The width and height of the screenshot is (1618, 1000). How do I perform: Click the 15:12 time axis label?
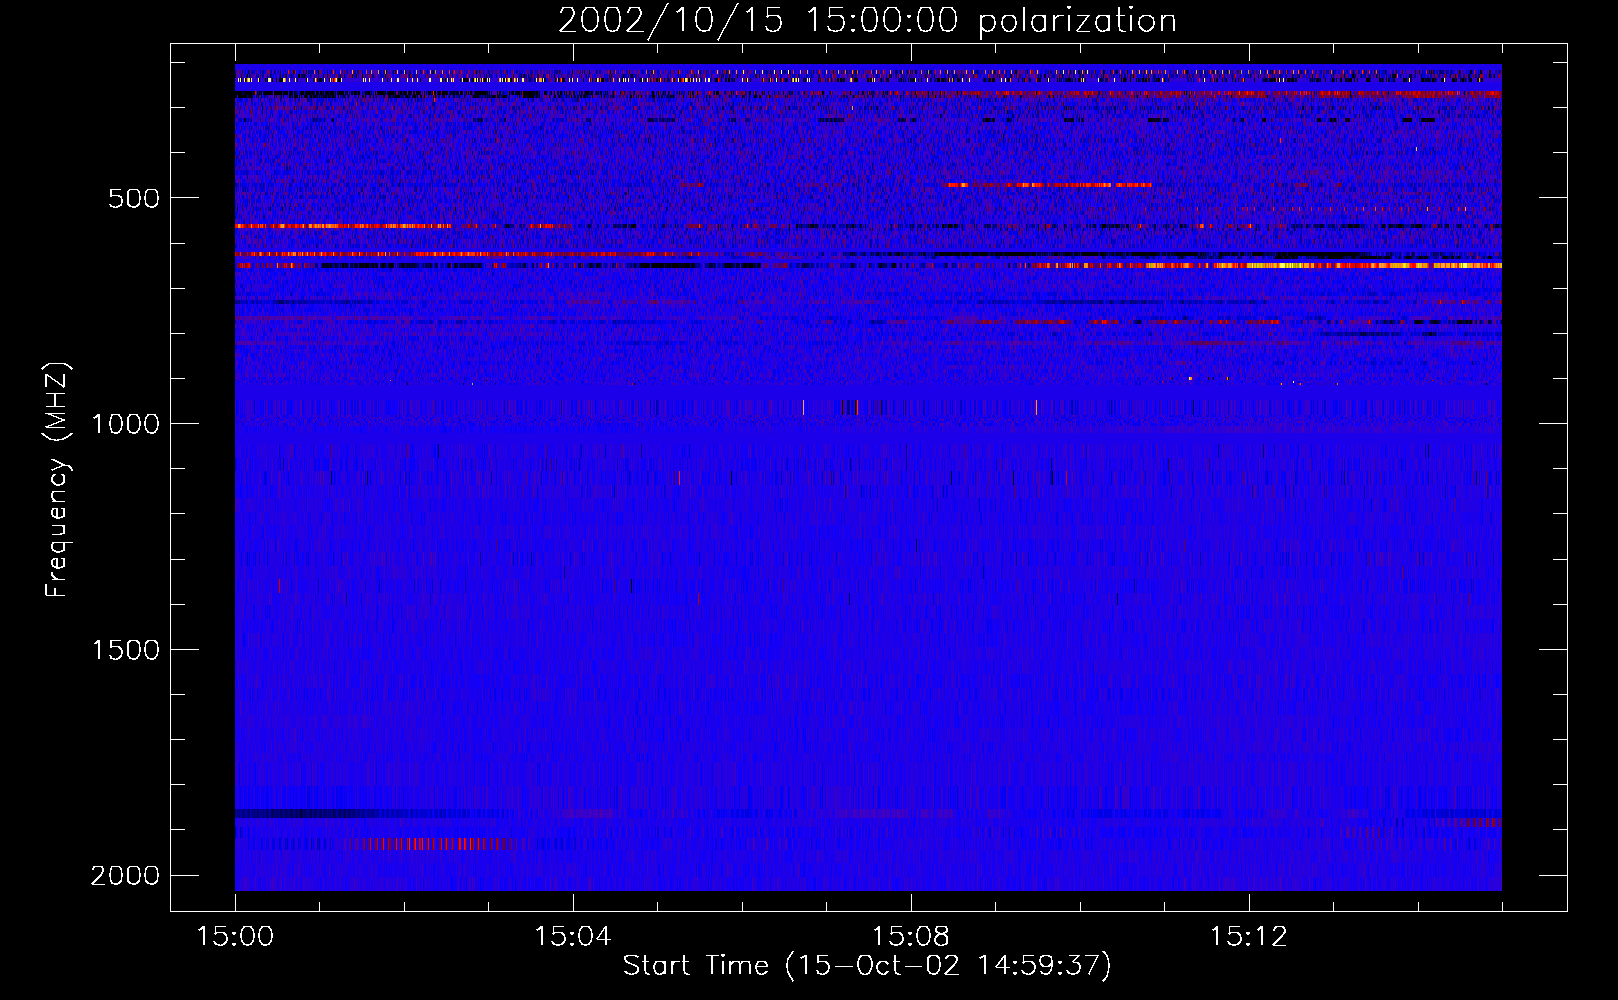(x=1249, y=937)
